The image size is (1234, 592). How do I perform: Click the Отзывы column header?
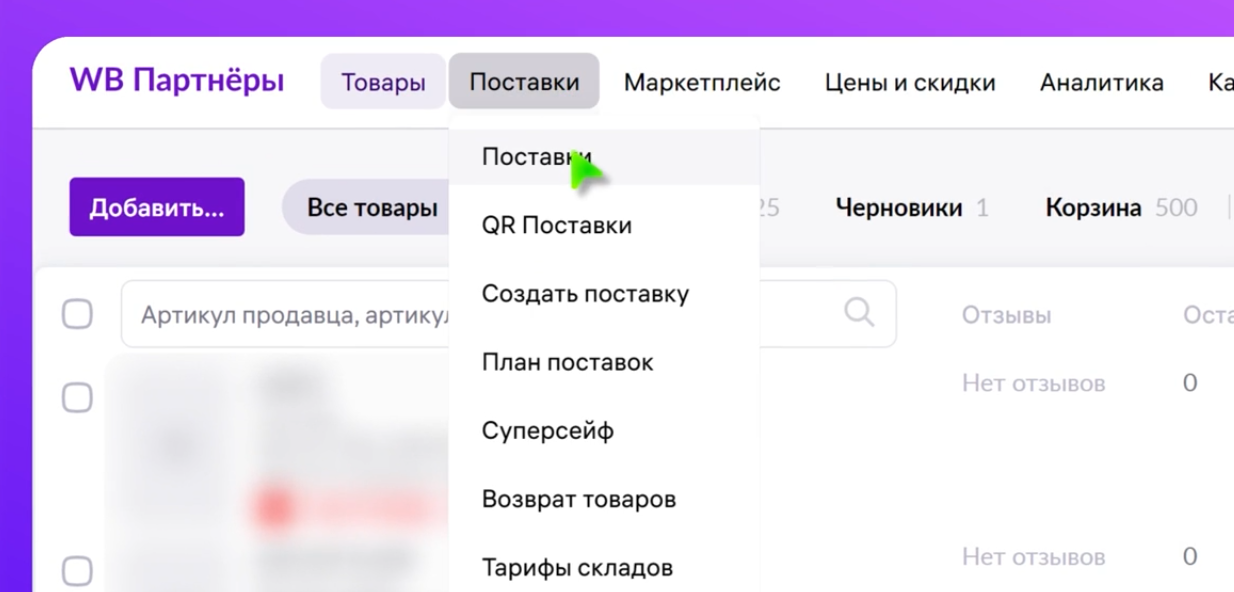tap(1007, 316)
